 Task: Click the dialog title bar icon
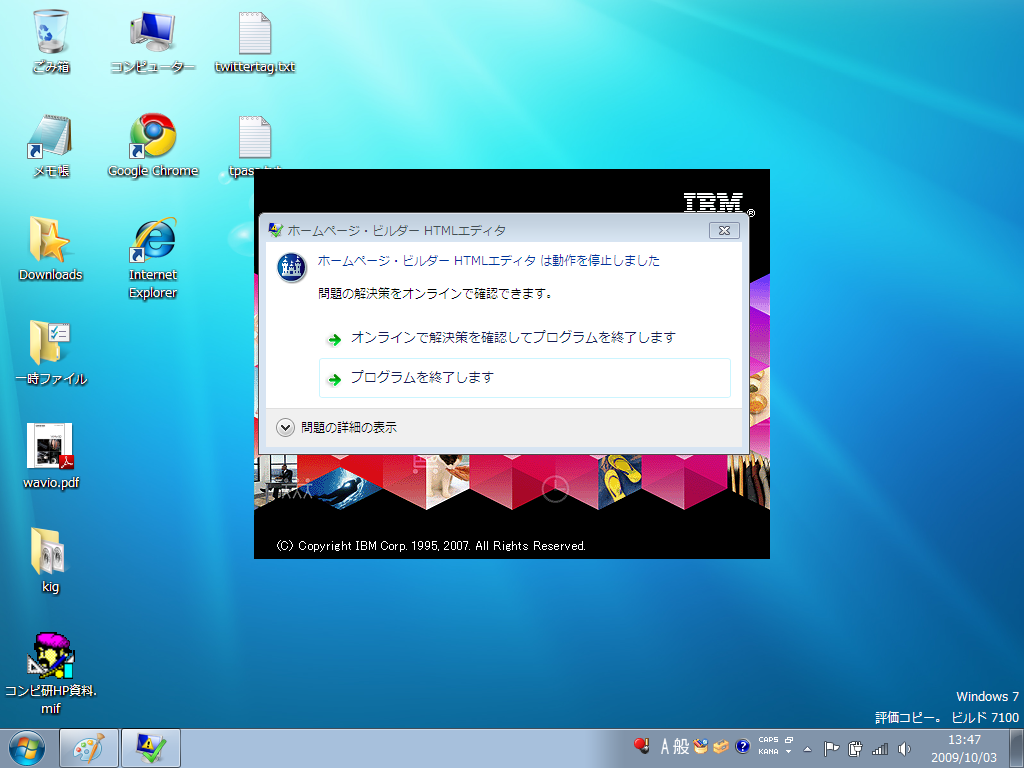pos(276,231)
